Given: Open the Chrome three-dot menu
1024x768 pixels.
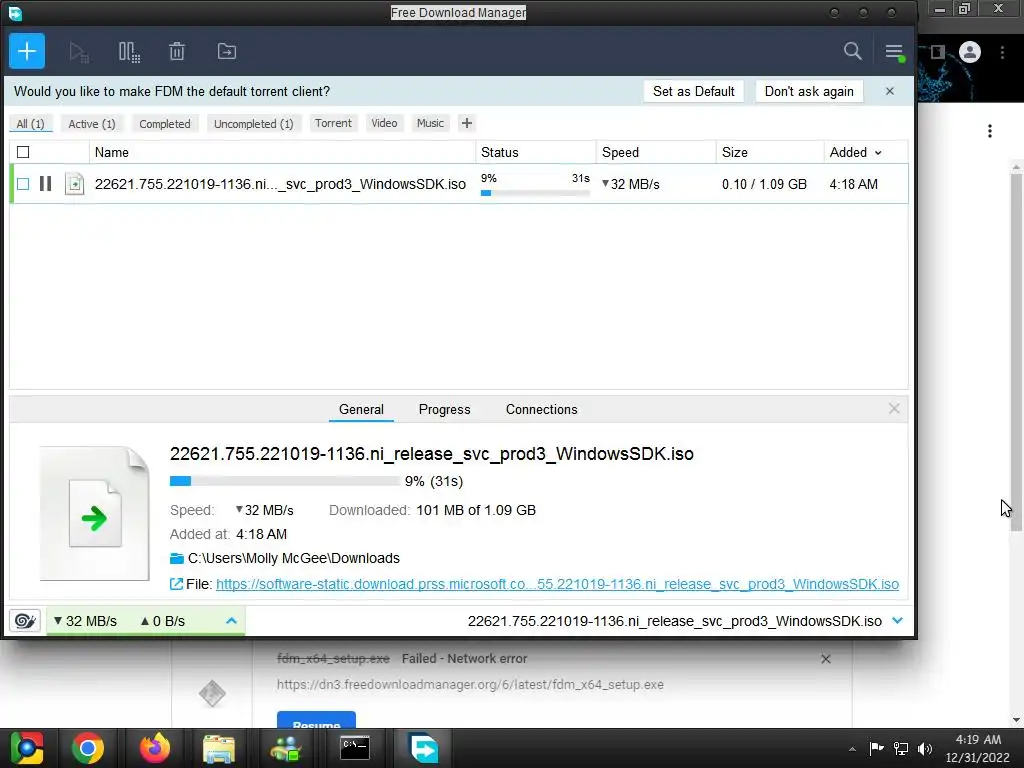Looking at the screenshot, I should [1002, 52].
